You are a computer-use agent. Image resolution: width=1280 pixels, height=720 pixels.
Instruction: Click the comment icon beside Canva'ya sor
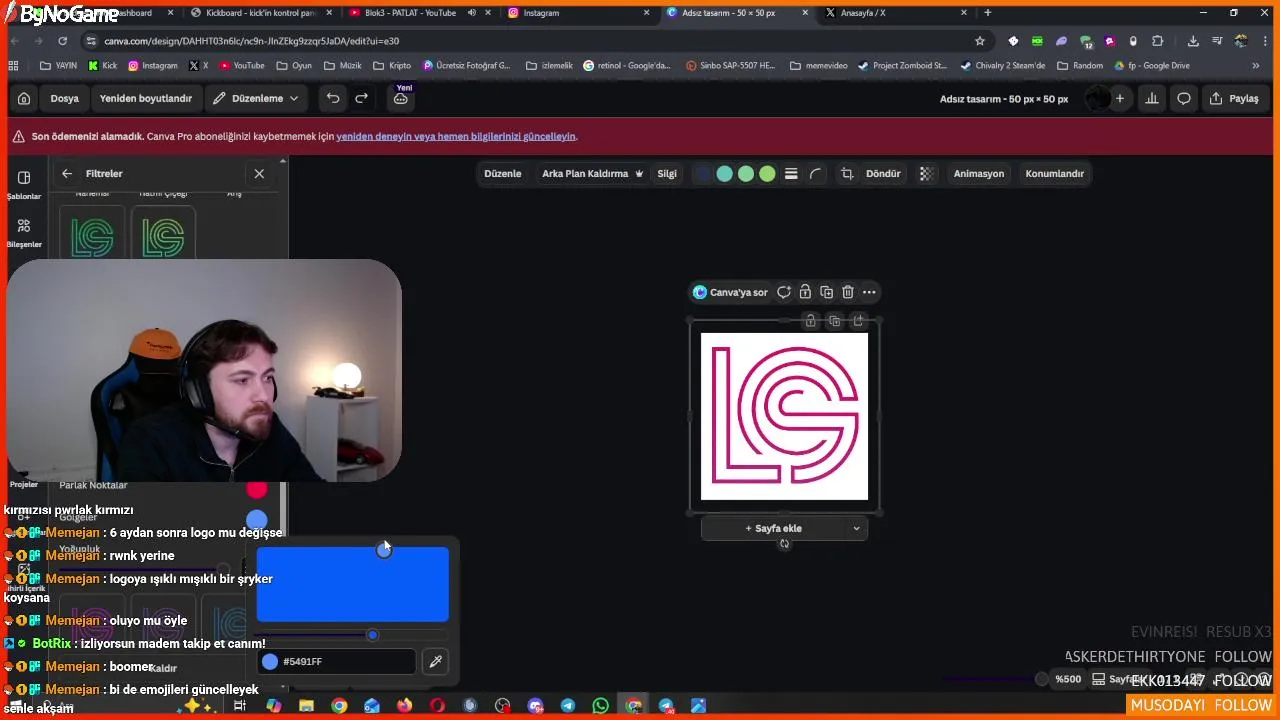pos(784,292)
